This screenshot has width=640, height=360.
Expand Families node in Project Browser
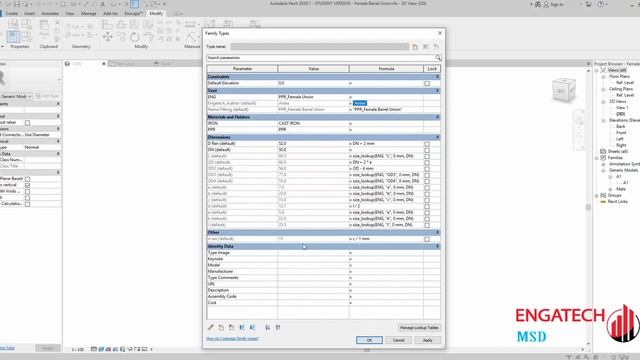click(x=597, y=158)
